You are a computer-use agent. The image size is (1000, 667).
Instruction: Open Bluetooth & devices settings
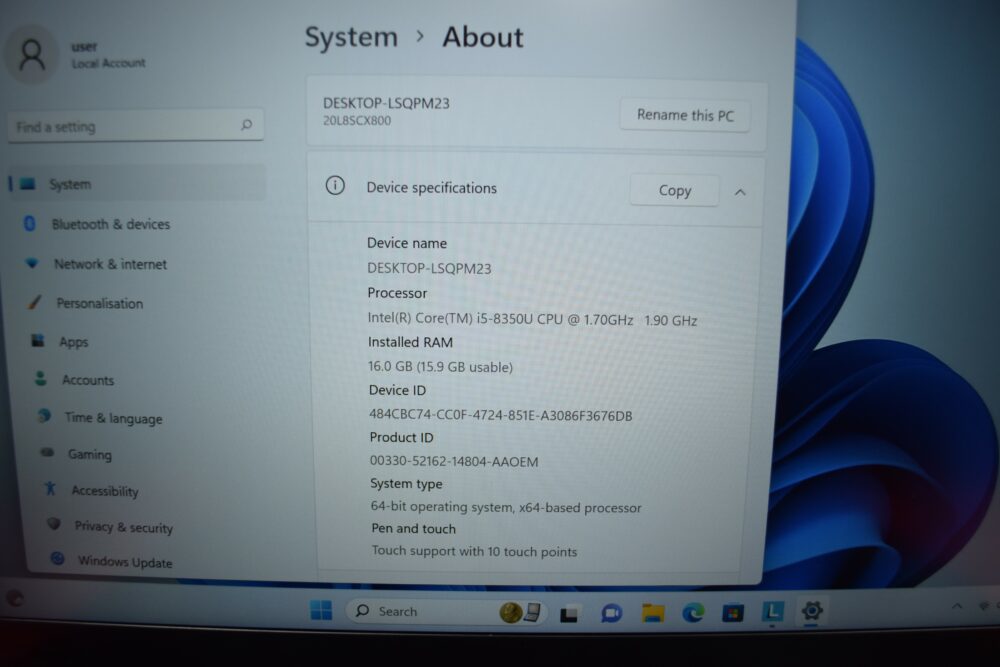(110, 224)
